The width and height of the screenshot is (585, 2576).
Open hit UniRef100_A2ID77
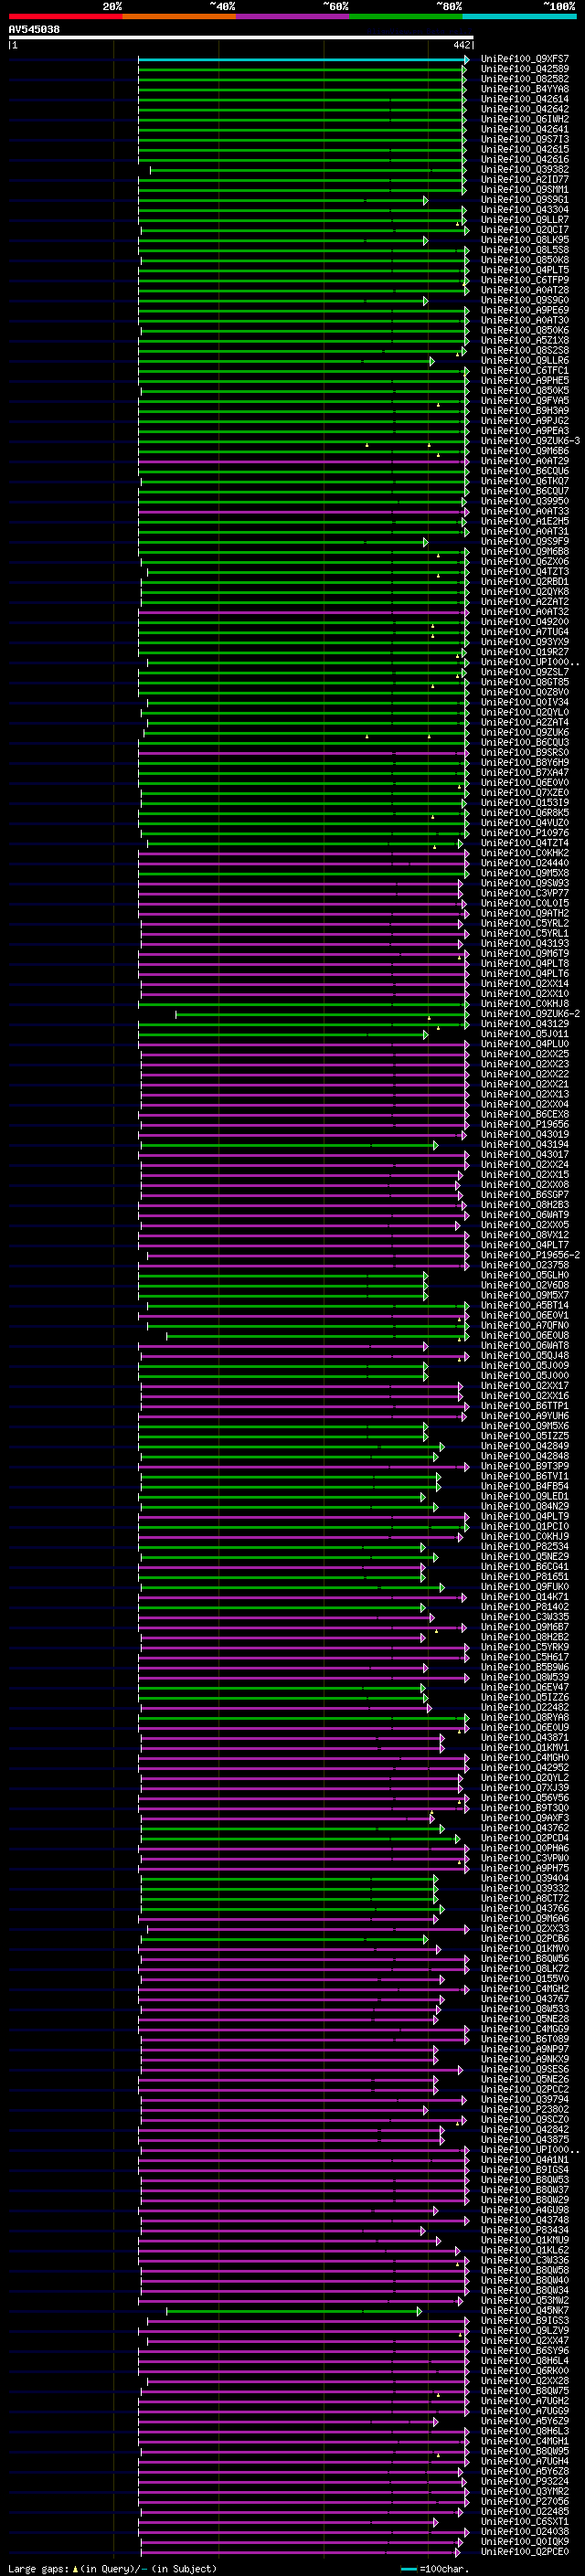point(525,180)
